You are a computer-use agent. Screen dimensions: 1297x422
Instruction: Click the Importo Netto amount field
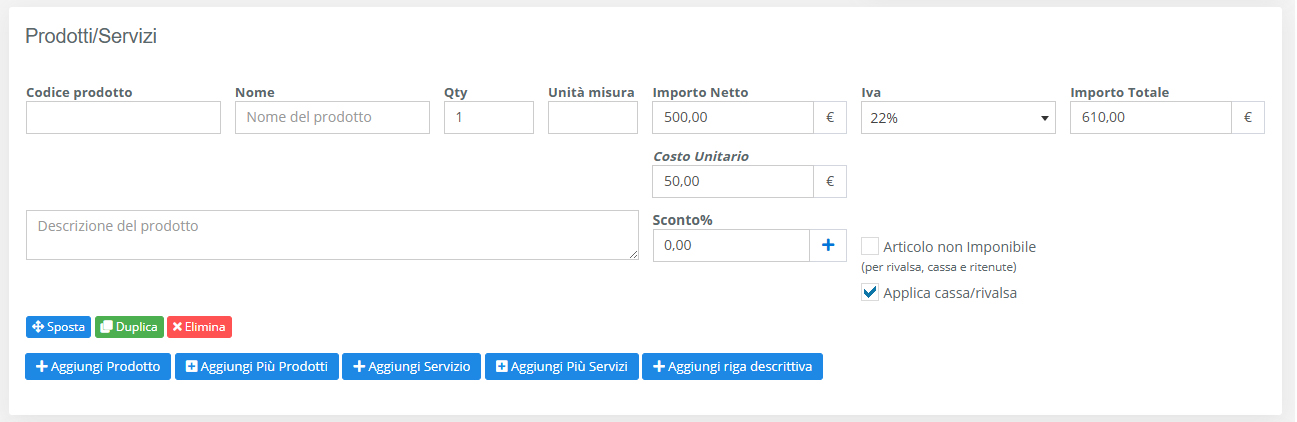(732, 118)
